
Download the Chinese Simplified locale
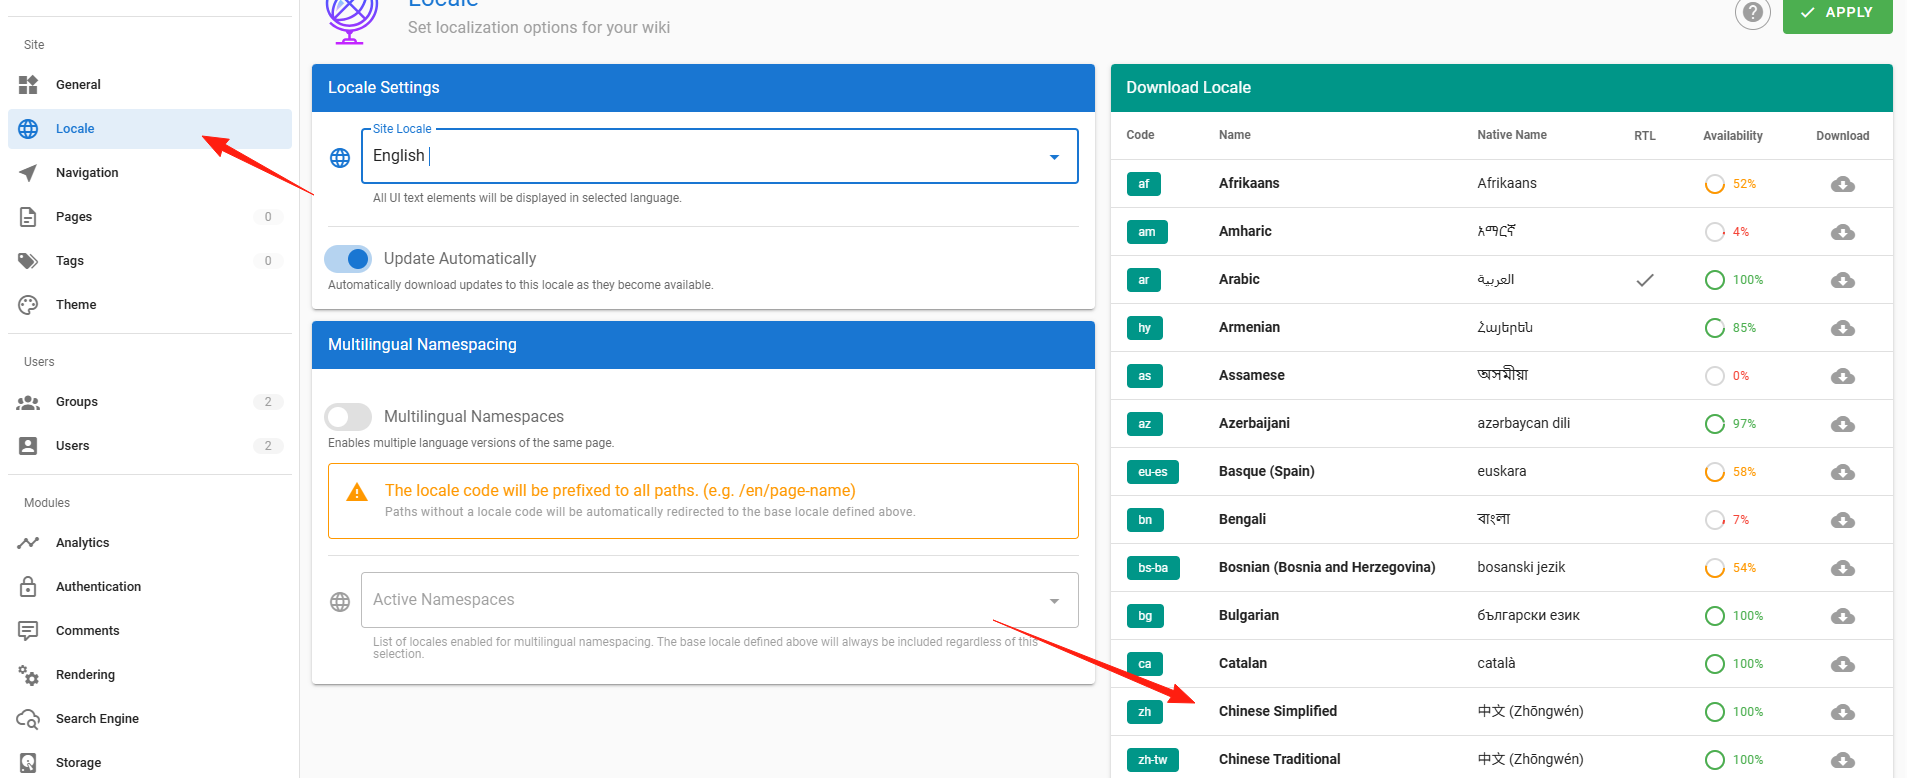click(1843, 712)
